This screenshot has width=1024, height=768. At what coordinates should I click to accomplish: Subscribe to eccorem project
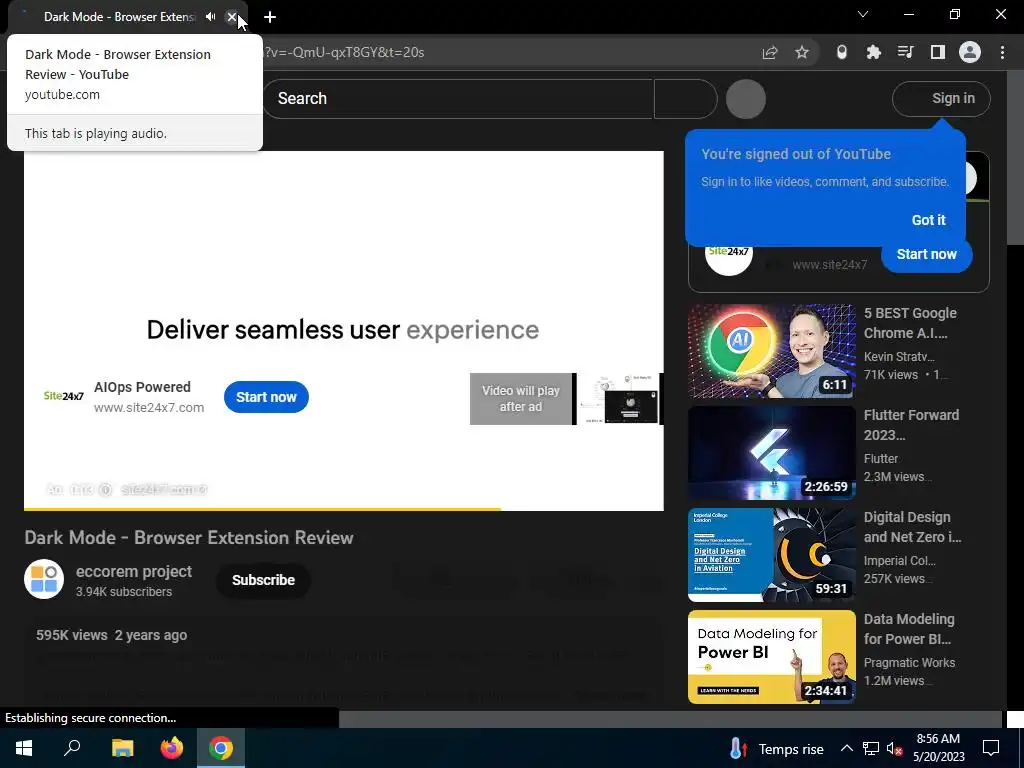click(263, 580)
